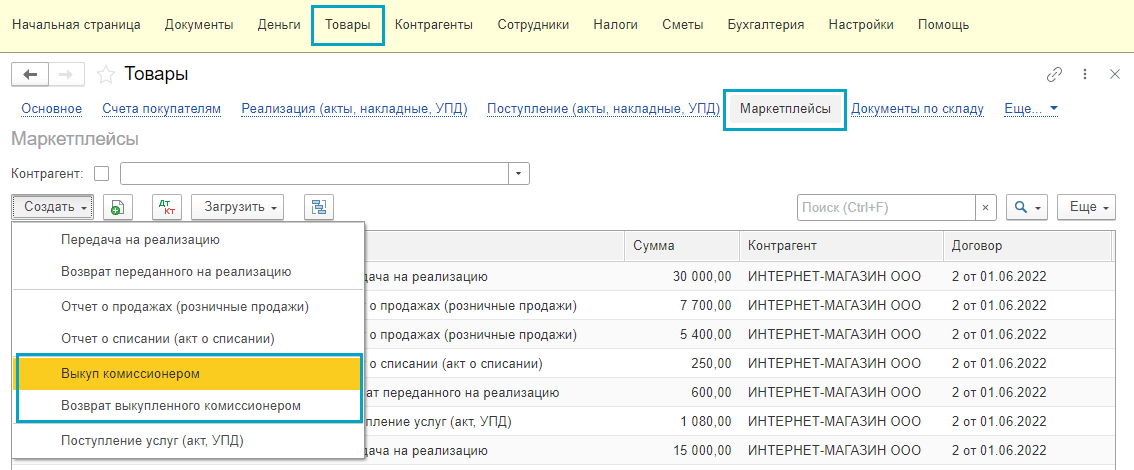
Task: Enable the Контрагент filter checkbox
Action: pos(101,173)
